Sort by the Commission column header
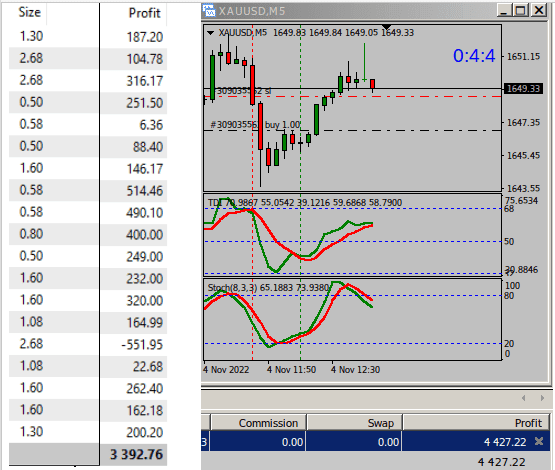Screen dimensions: 555x470 click(x=258, y=423)
